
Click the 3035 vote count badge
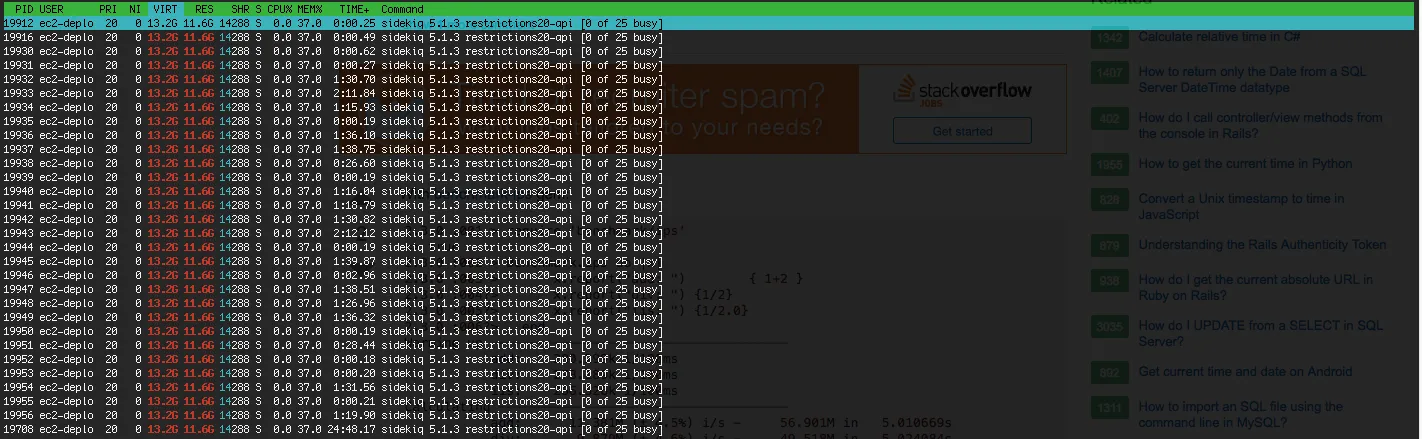pos(1109,327)
